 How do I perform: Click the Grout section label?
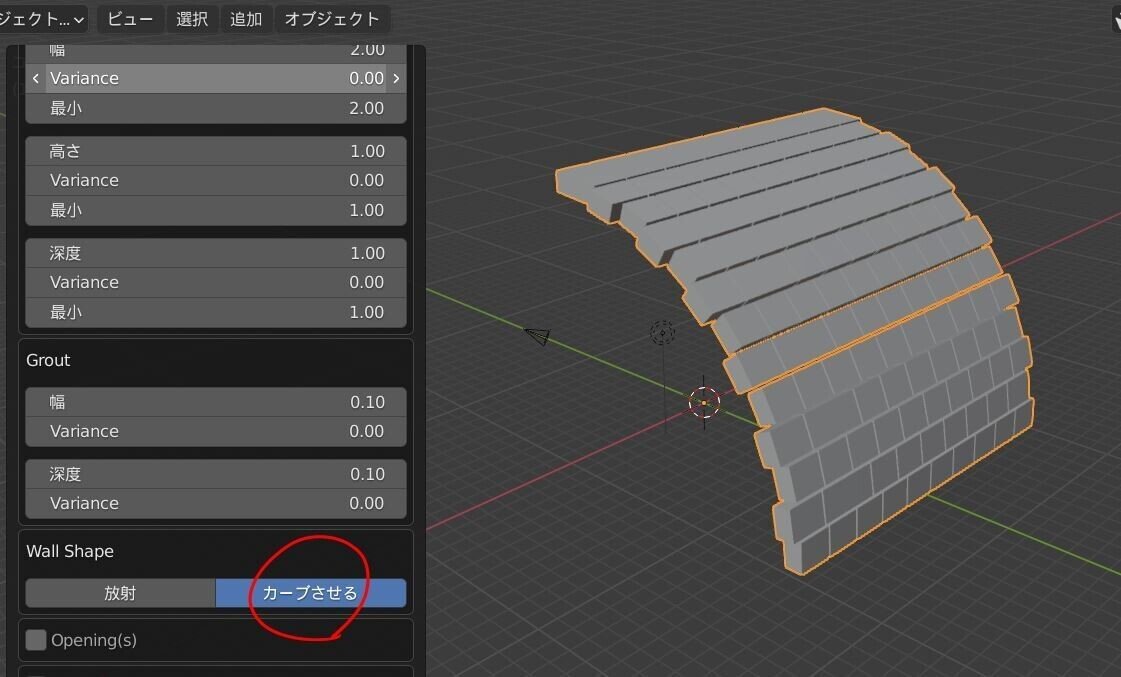(48, 360)
